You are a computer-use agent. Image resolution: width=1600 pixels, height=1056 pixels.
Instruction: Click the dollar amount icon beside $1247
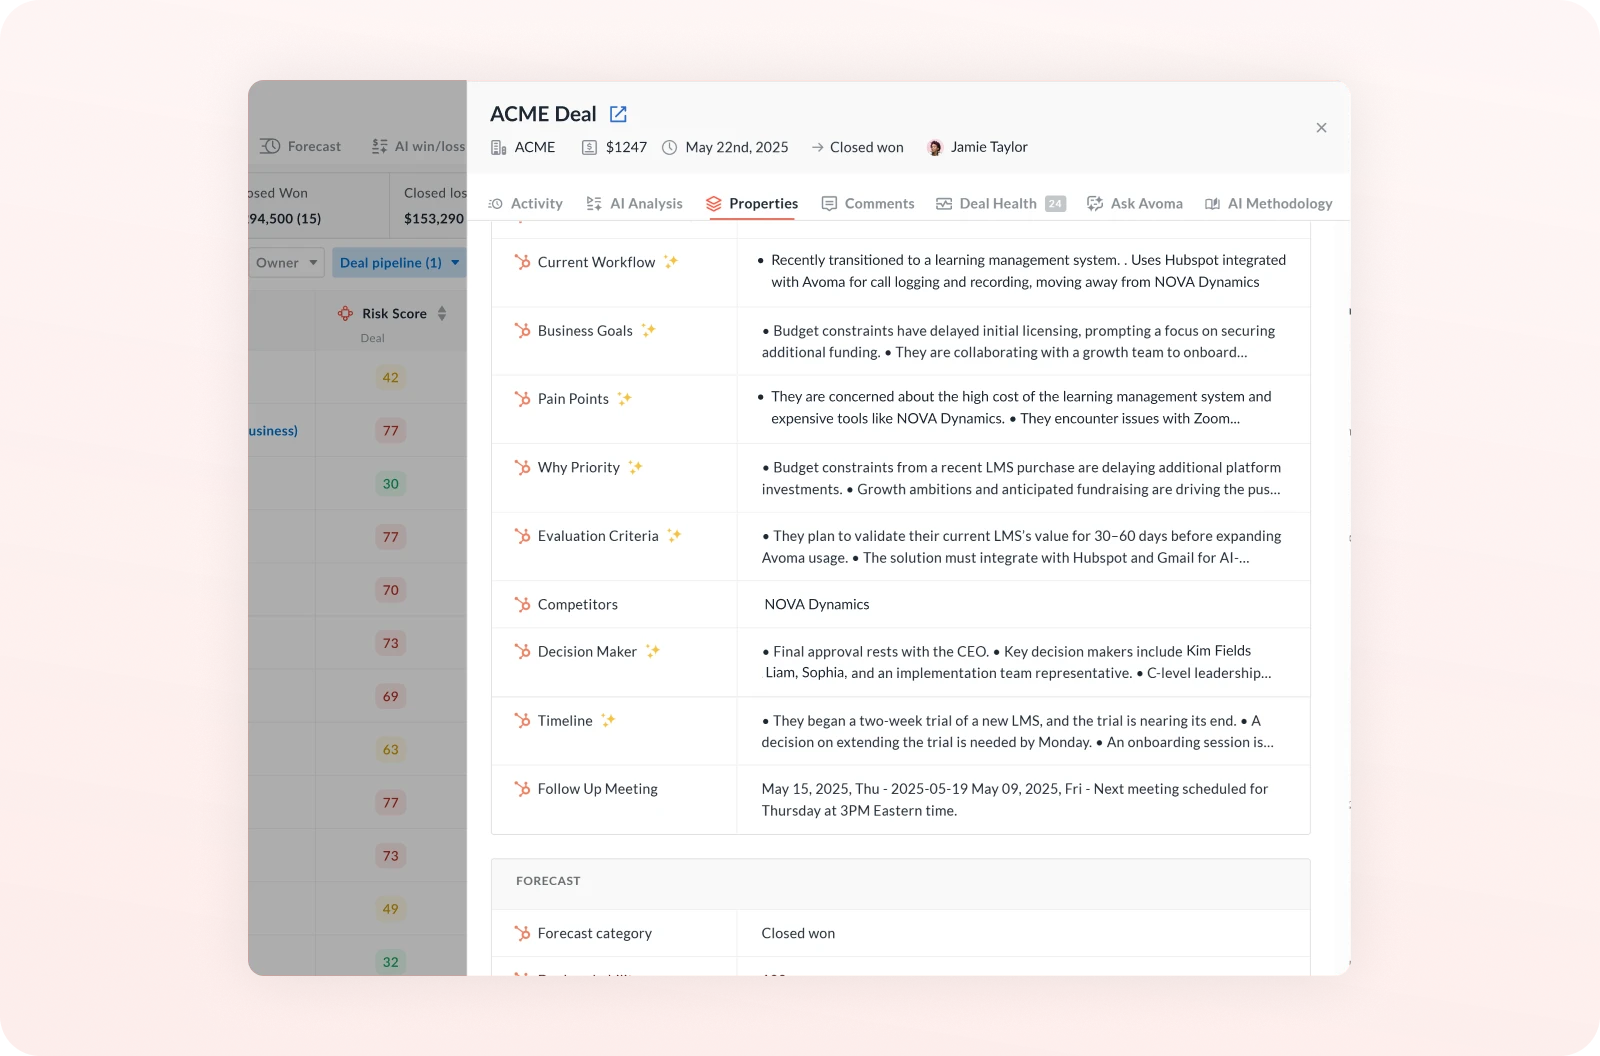[x=589, y=147]
